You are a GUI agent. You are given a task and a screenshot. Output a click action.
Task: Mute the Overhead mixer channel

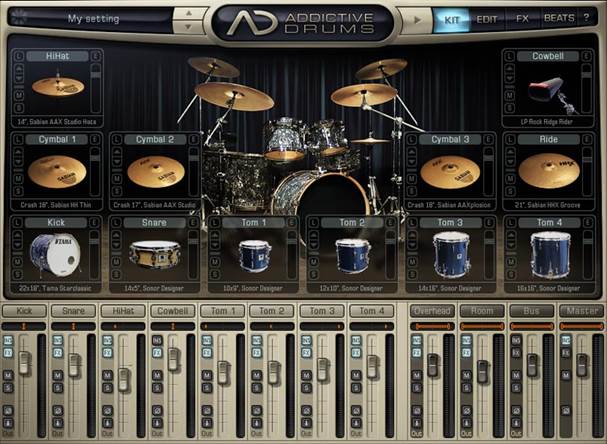417,375
